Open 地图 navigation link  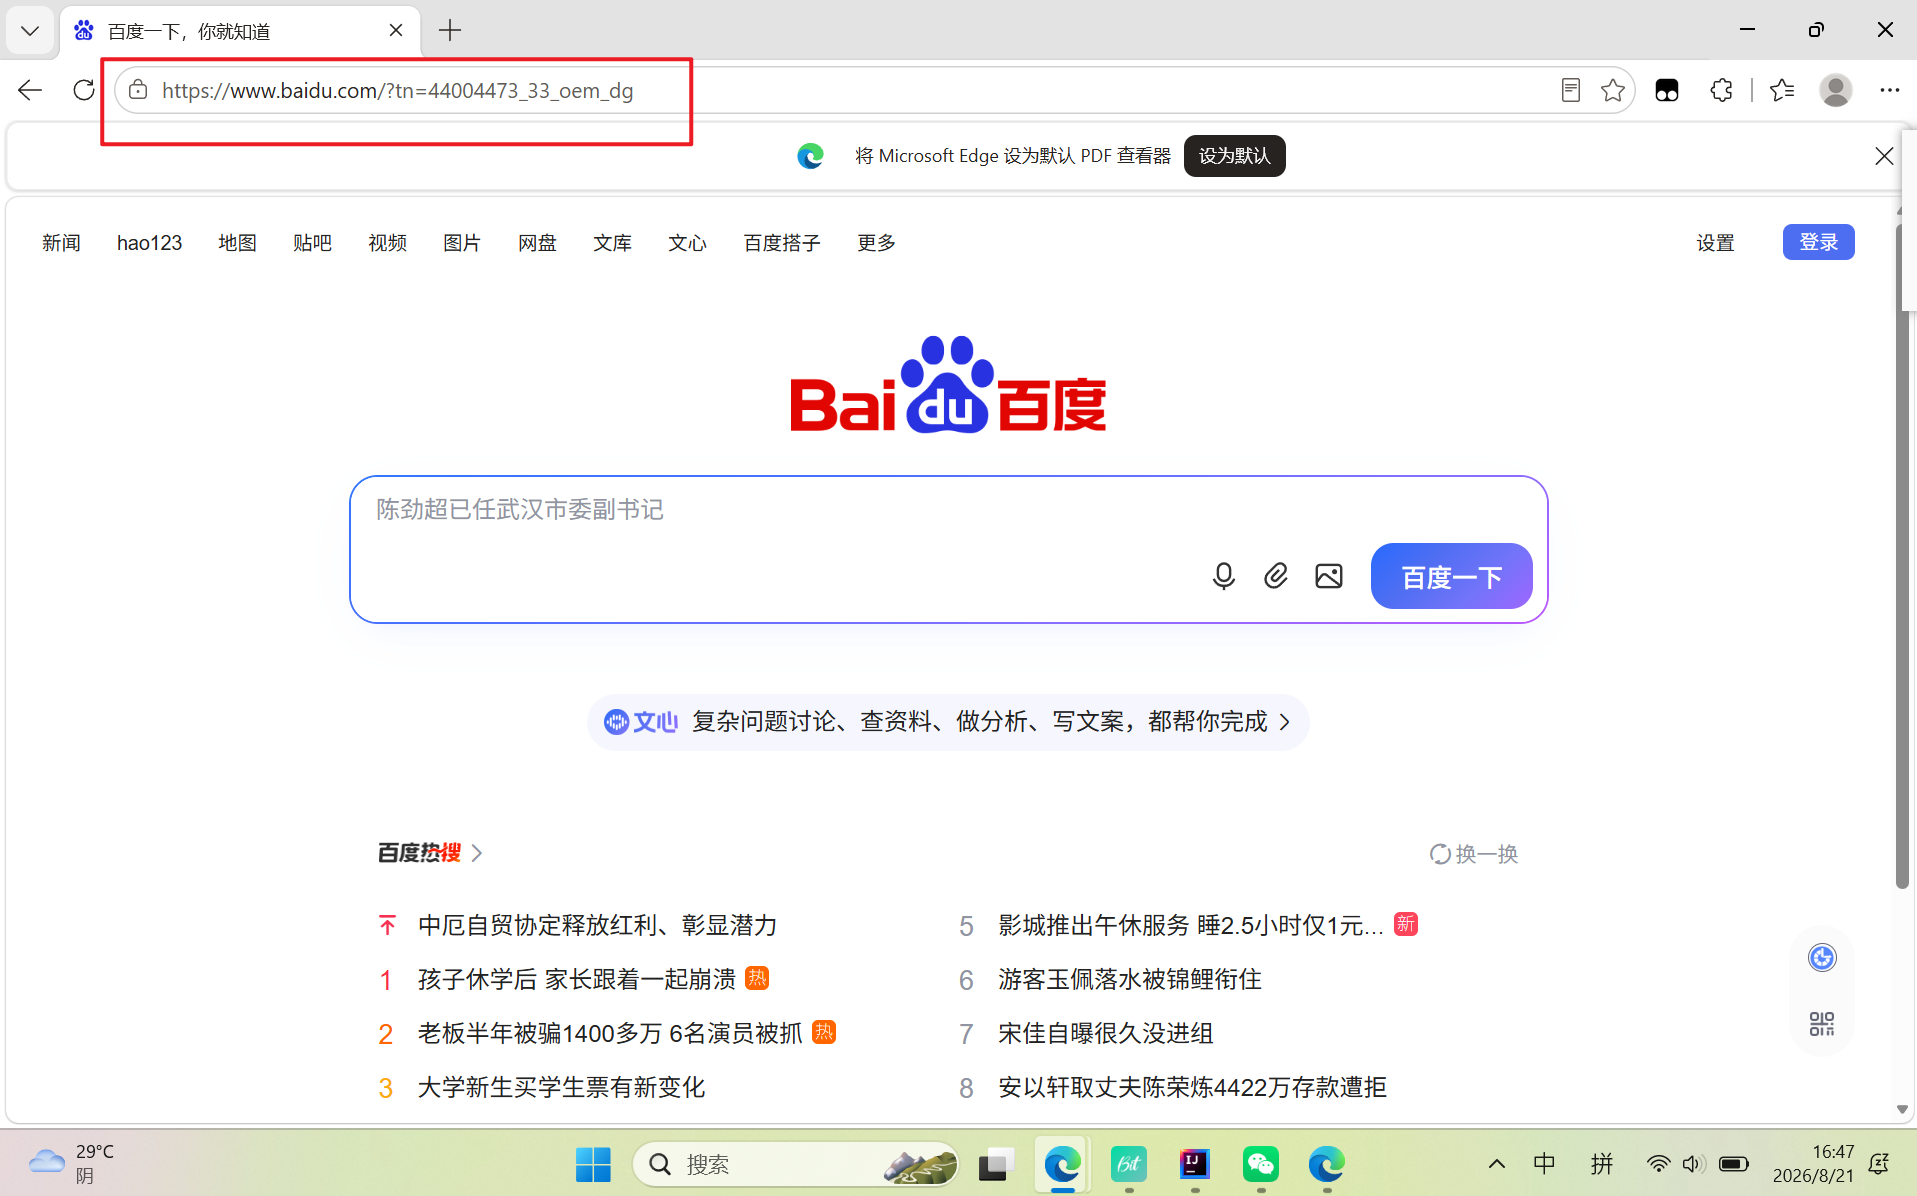237,243
